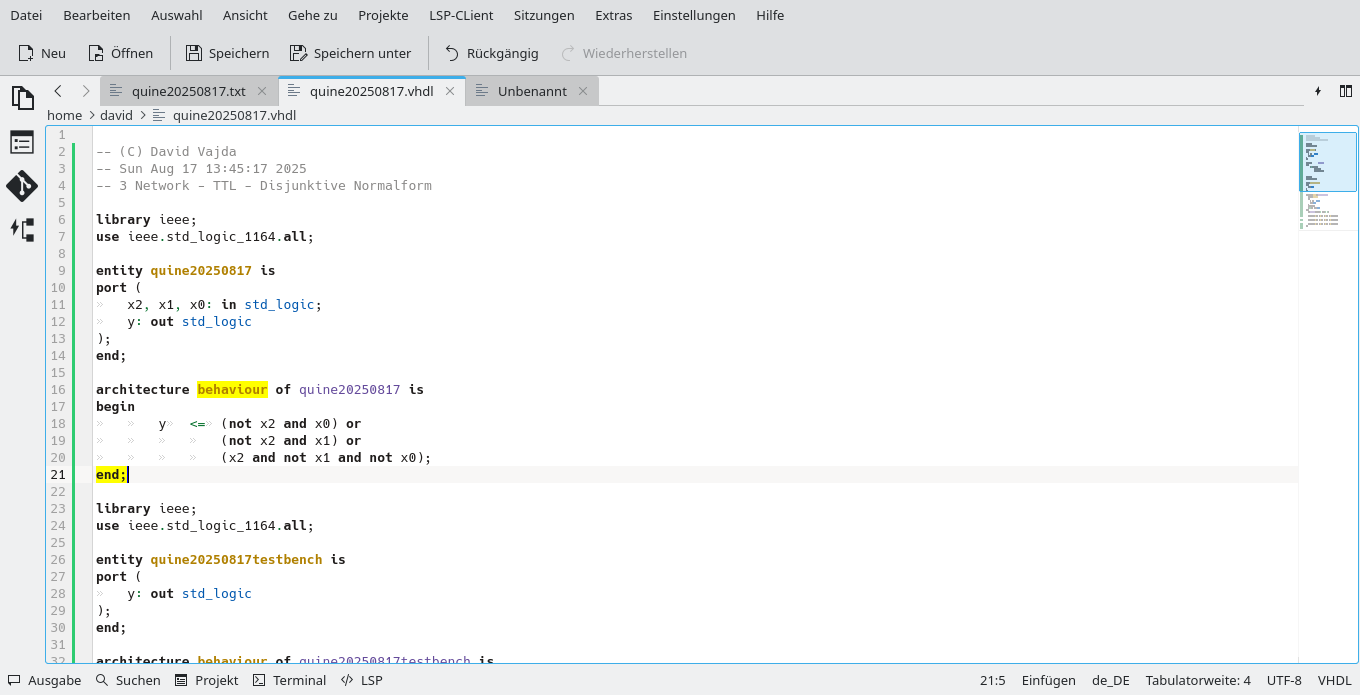The height and width of the screenshot is (695, 1360).
Task: Open the Projekte menu
Action: (x=383, y=15)
